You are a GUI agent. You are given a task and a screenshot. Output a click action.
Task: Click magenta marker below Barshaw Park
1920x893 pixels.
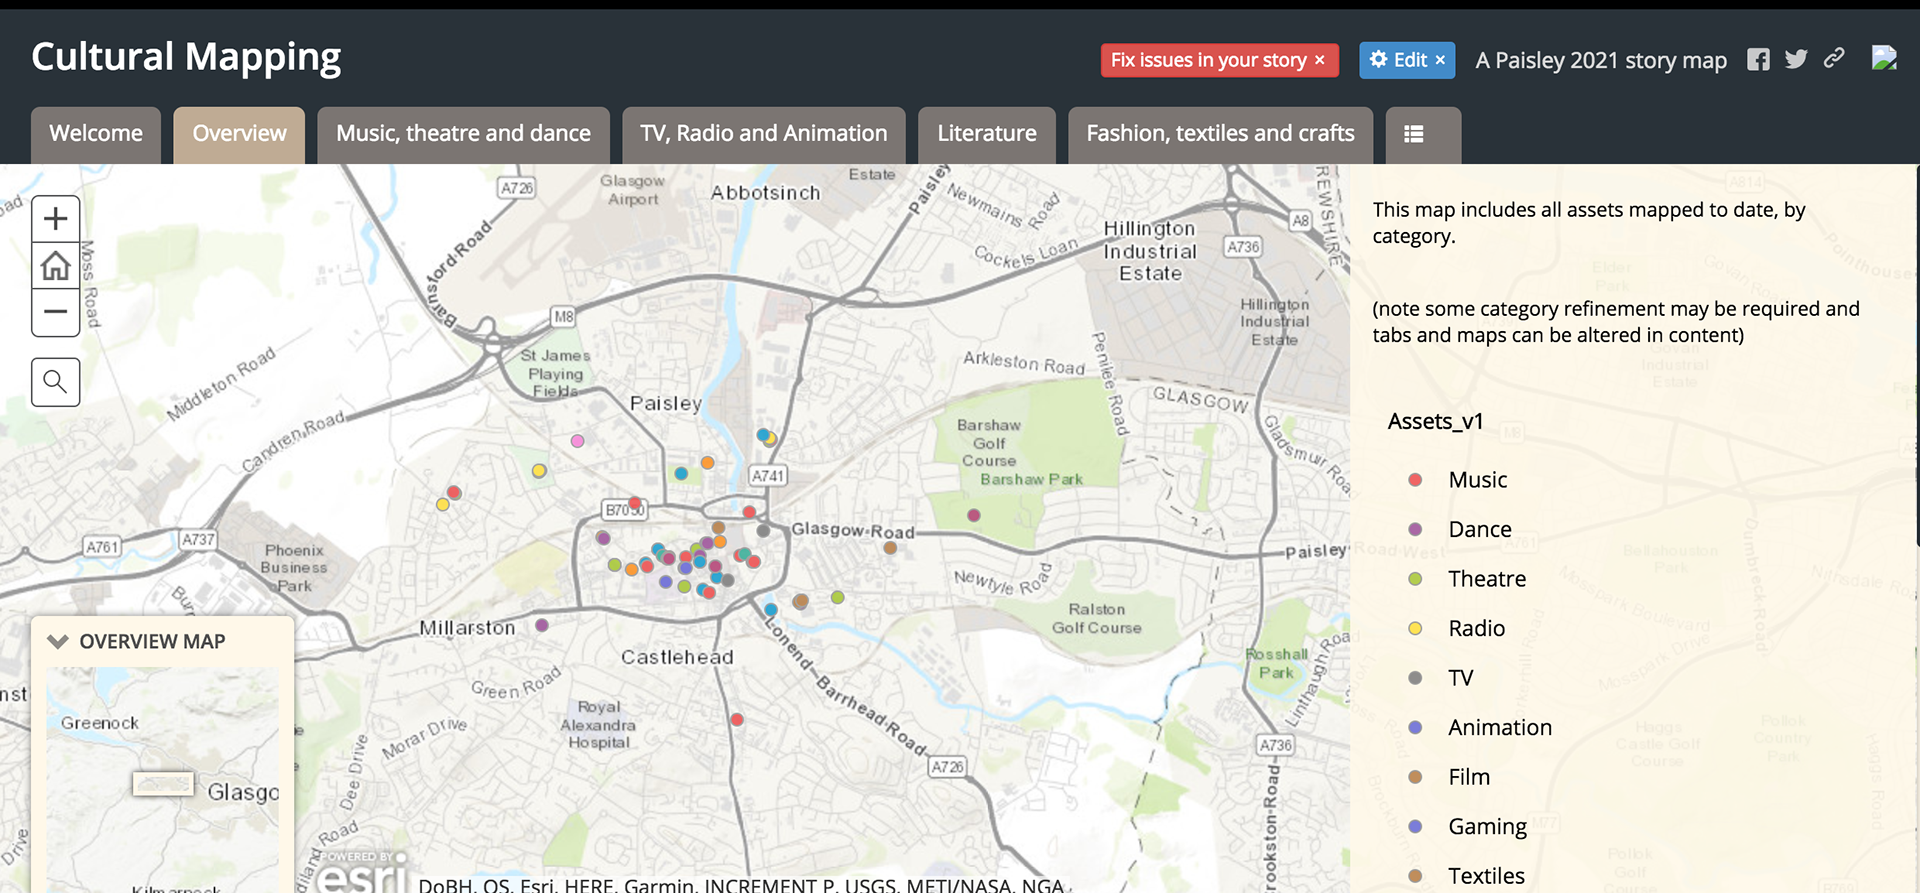point(974,515)
